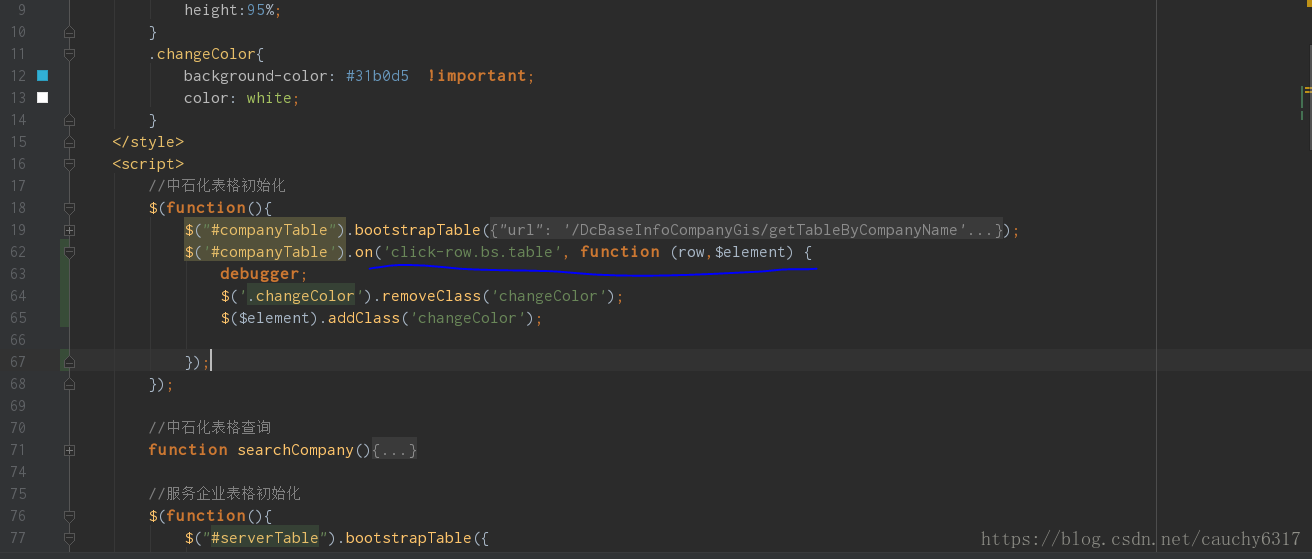The width and height of the screenshot is (1312, 559).
Task: Expand the folded bootstrapTable block on line 19
Action: point(69,230)
